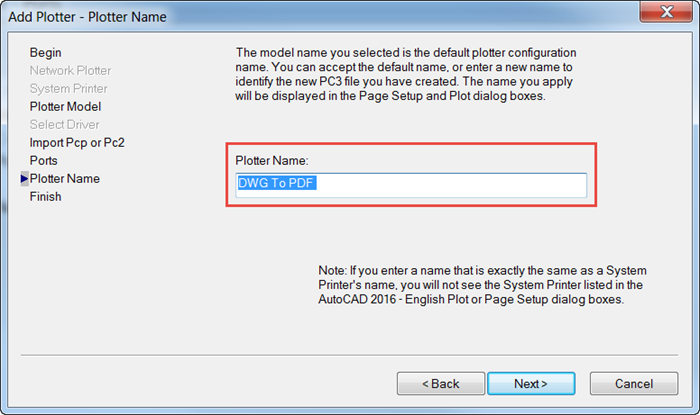Viewport: 700px width, 415px height.
Task: Click the highlighted DWG To PDF text
Action: click(277, 183)
